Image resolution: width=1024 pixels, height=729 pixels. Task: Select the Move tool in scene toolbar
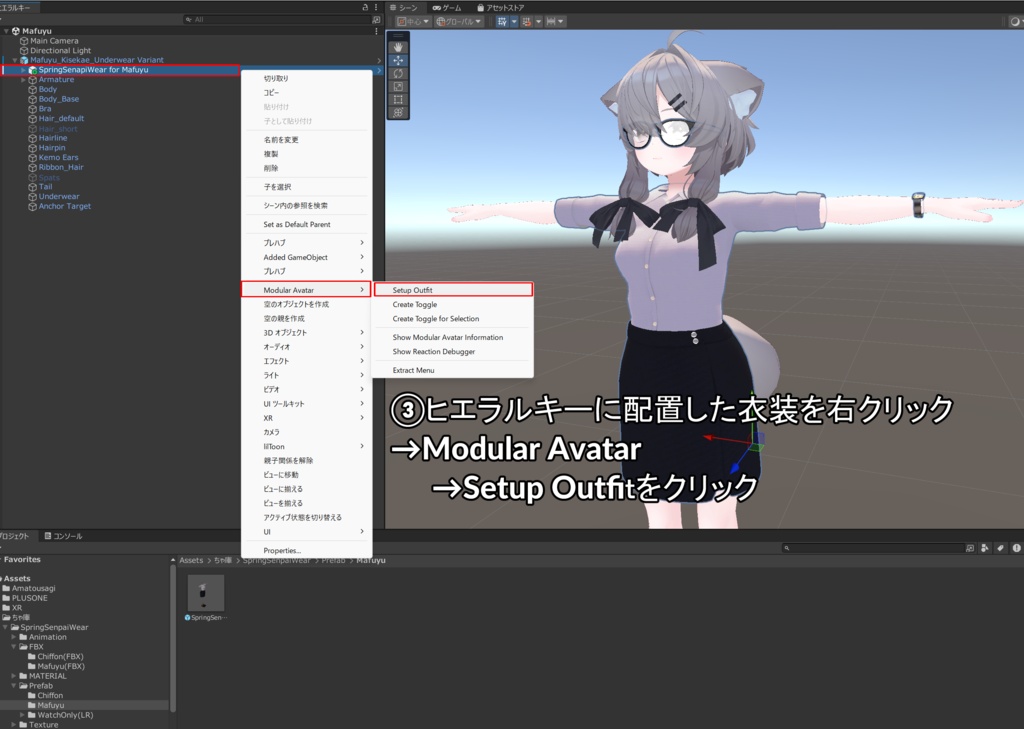click(398, 60)
